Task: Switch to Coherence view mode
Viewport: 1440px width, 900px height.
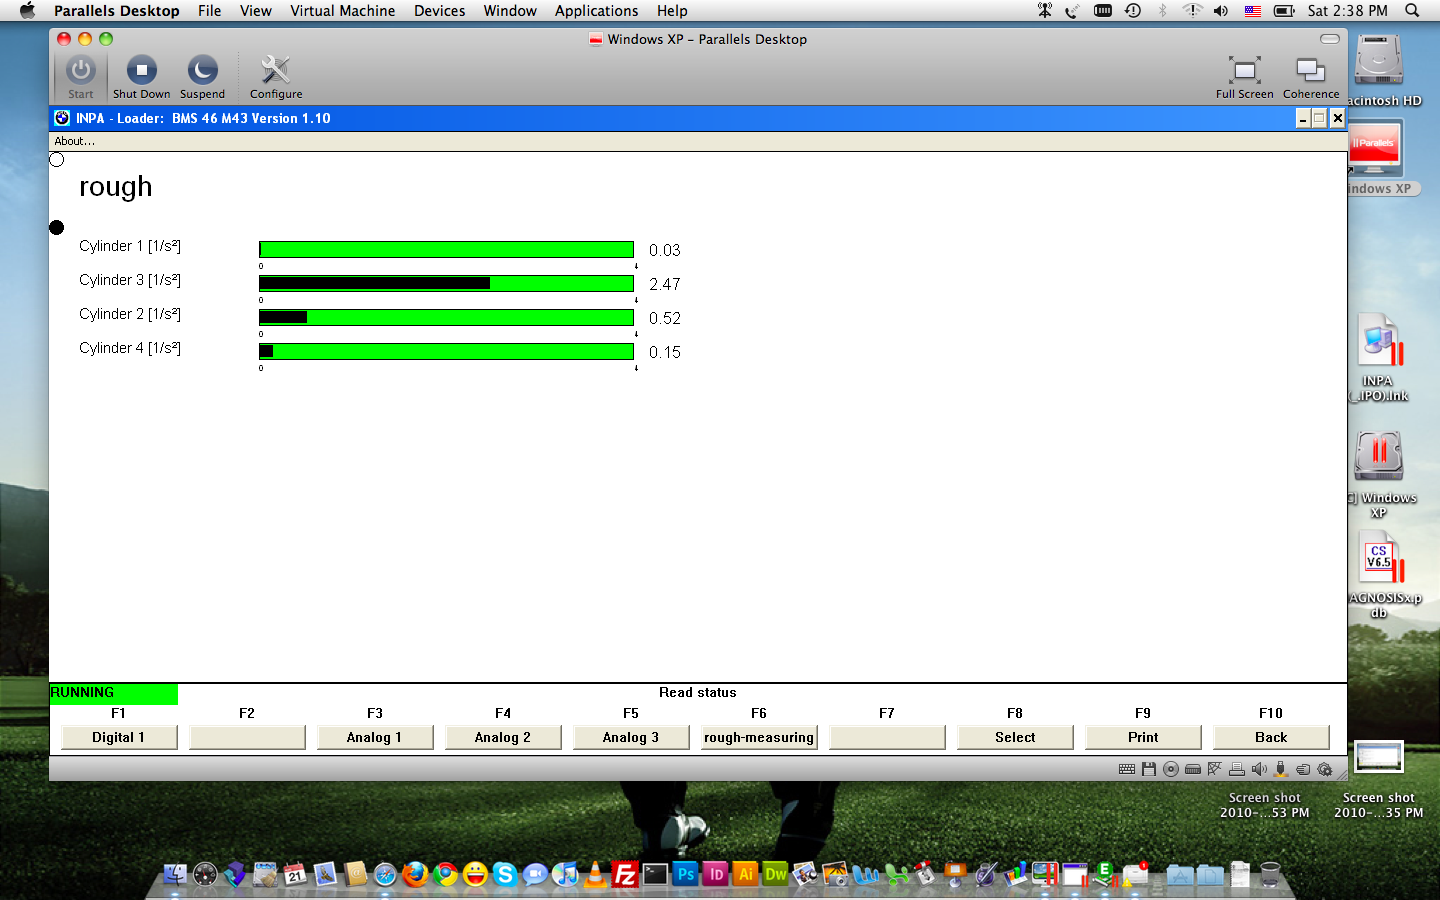Action: point(1310,71)
